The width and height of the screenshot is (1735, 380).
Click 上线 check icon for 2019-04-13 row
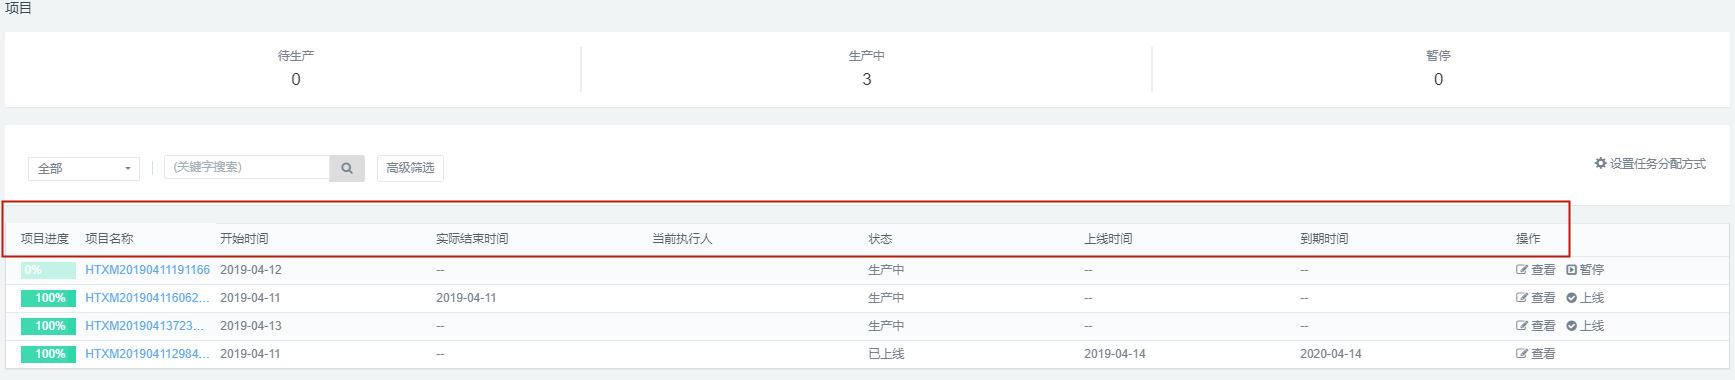[x=1571, y=326]
